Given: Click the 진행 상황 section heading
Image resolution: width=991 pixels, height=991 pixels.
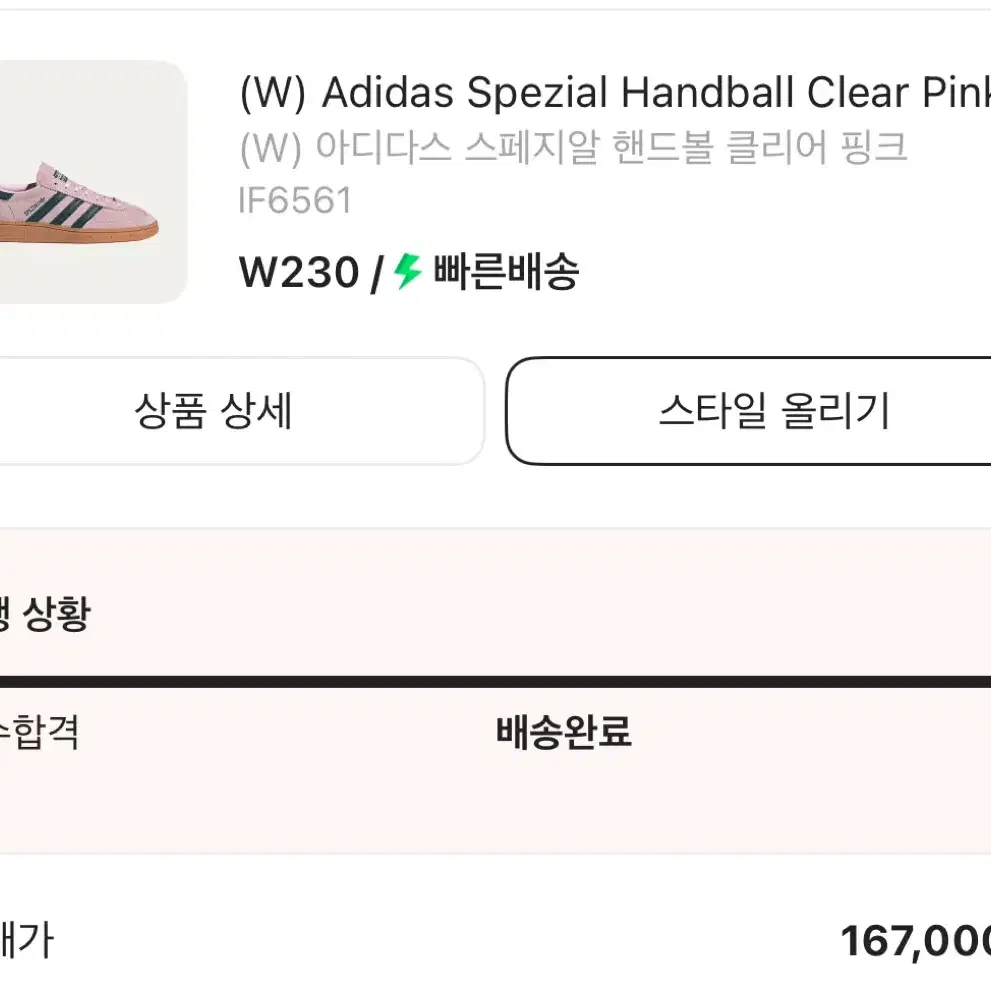Looking at the screenshot, I should (46, 614).
